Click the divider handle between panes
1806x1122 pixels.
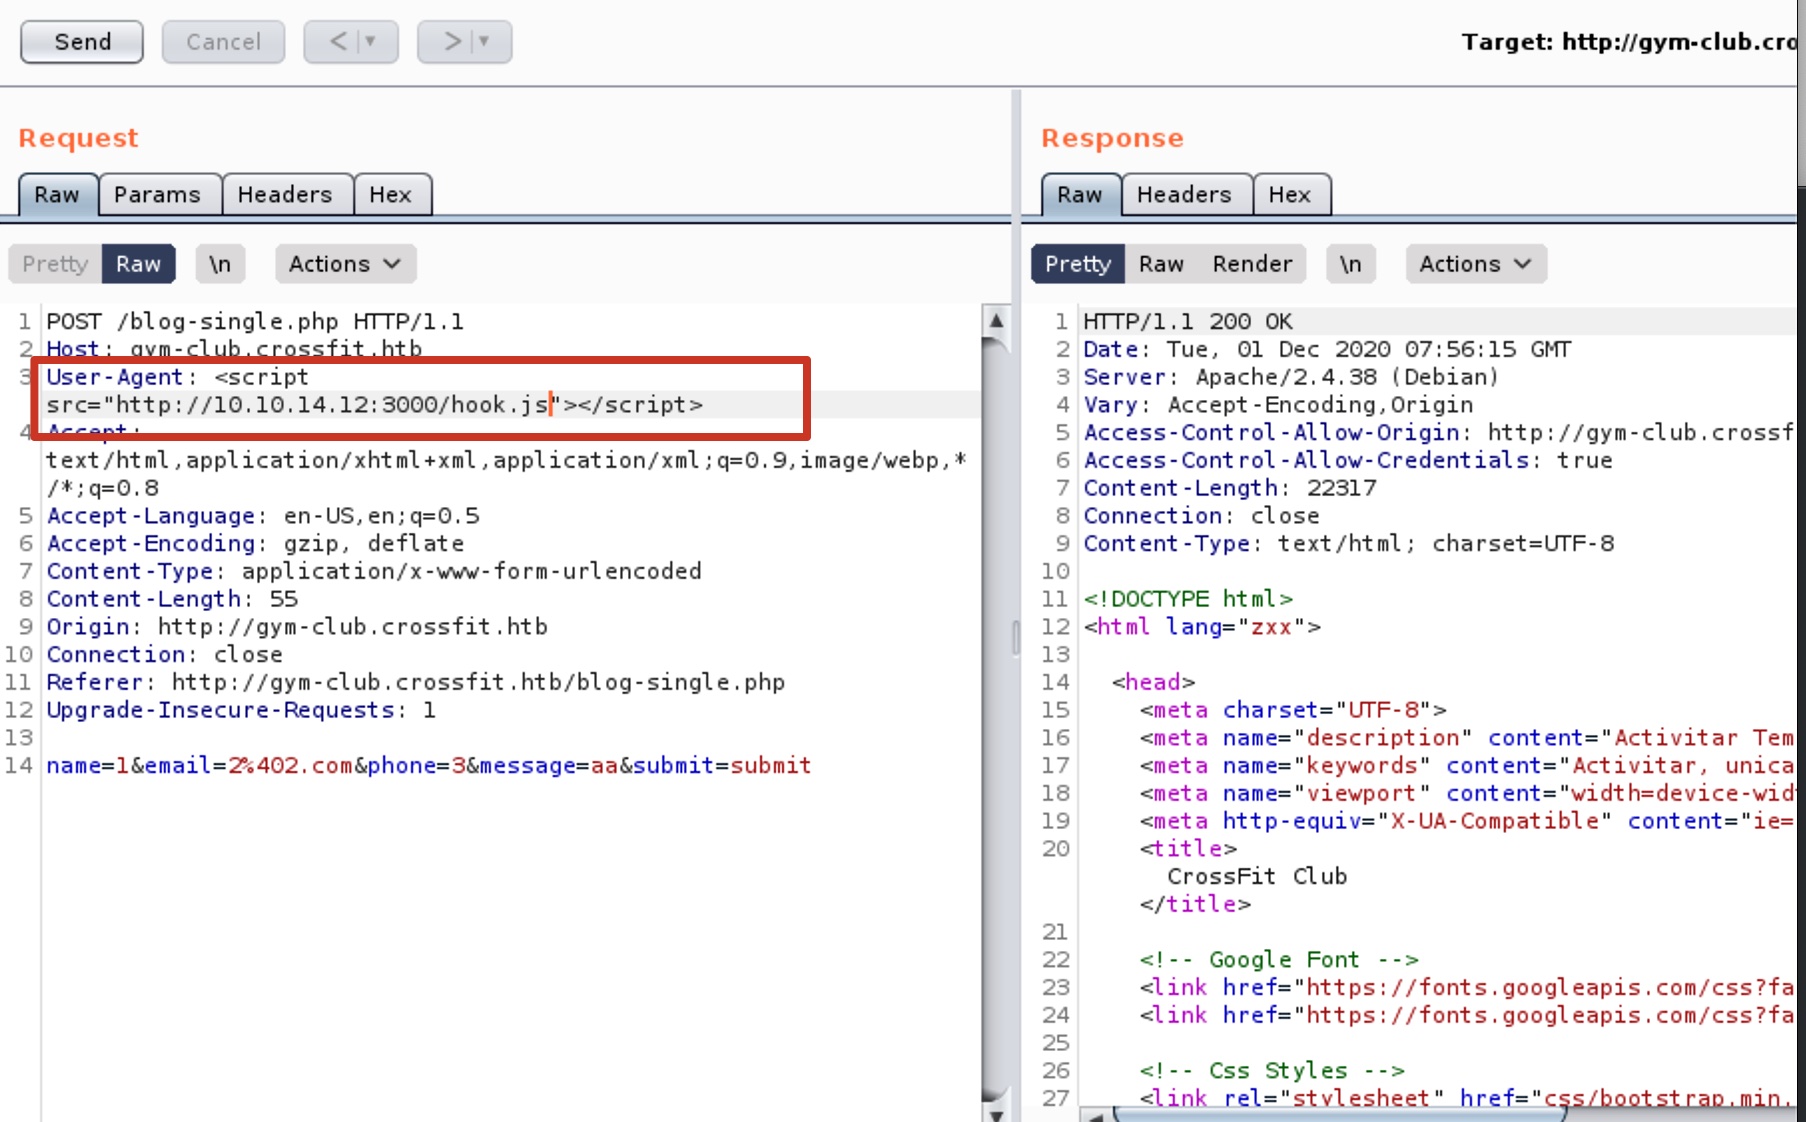[x=1016, y=637]
